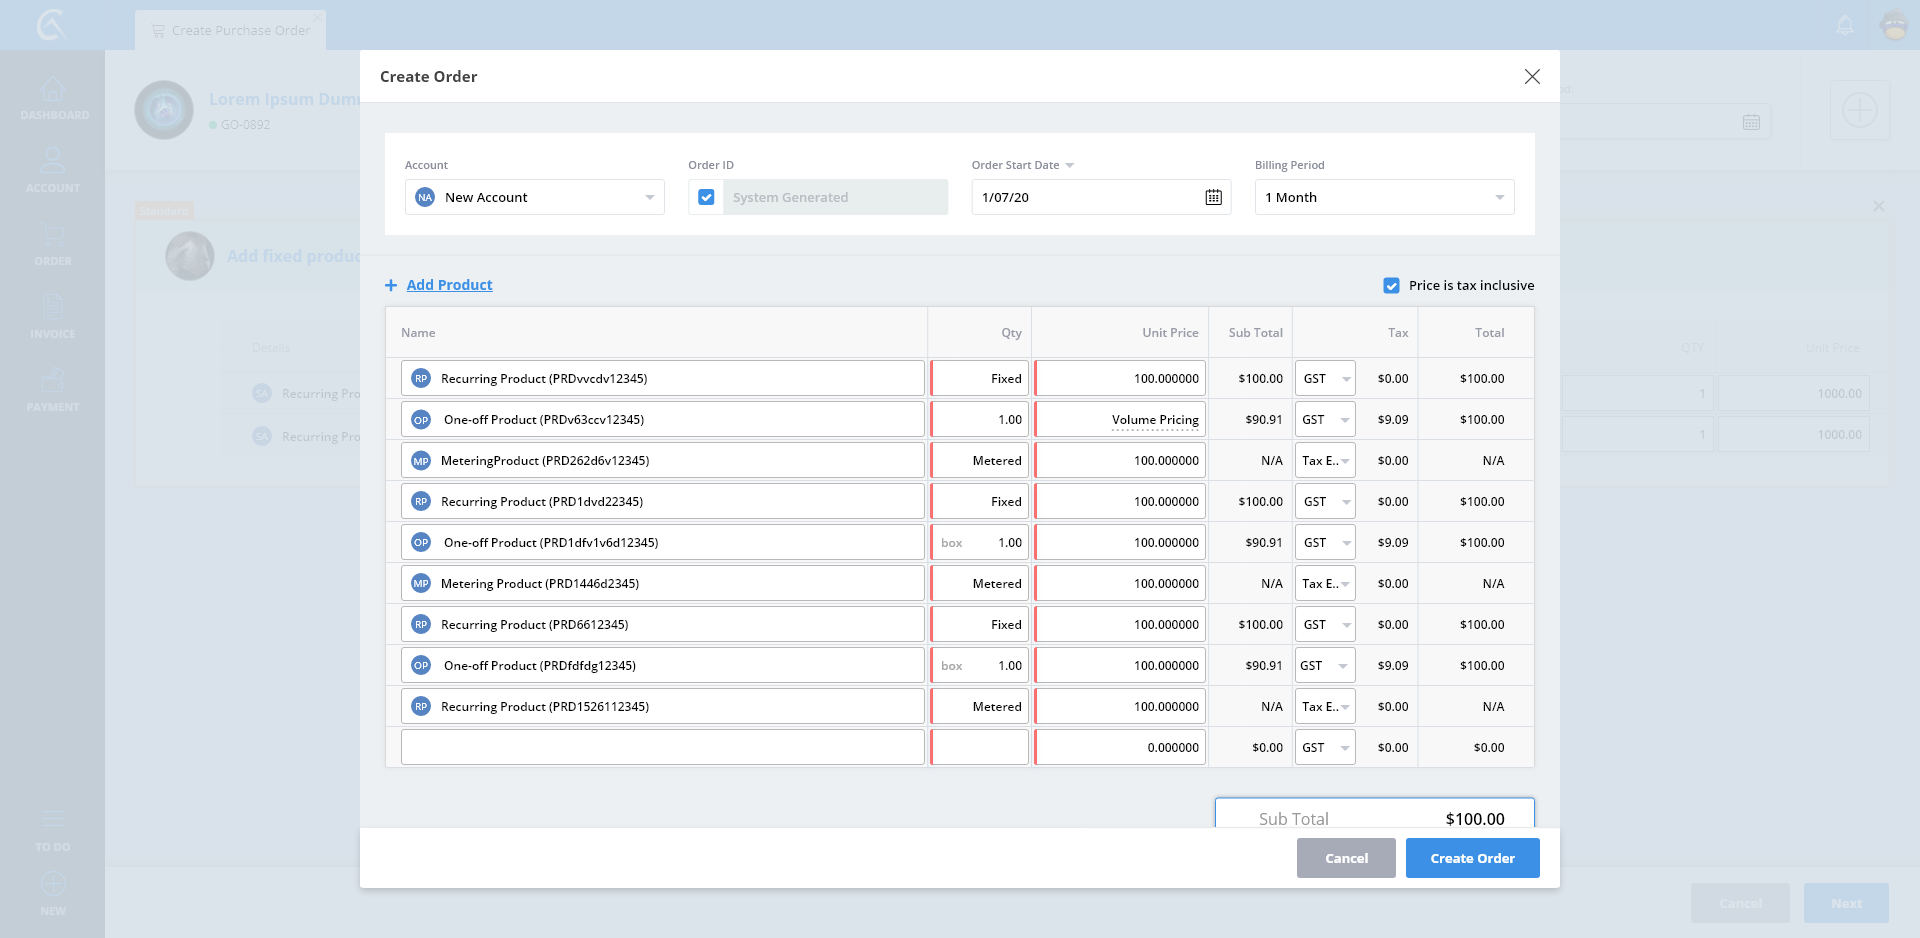The width and height of the screenshot is (1920, 938).
Task: Click the Create Order button
Action: [x=1472, y=858]
